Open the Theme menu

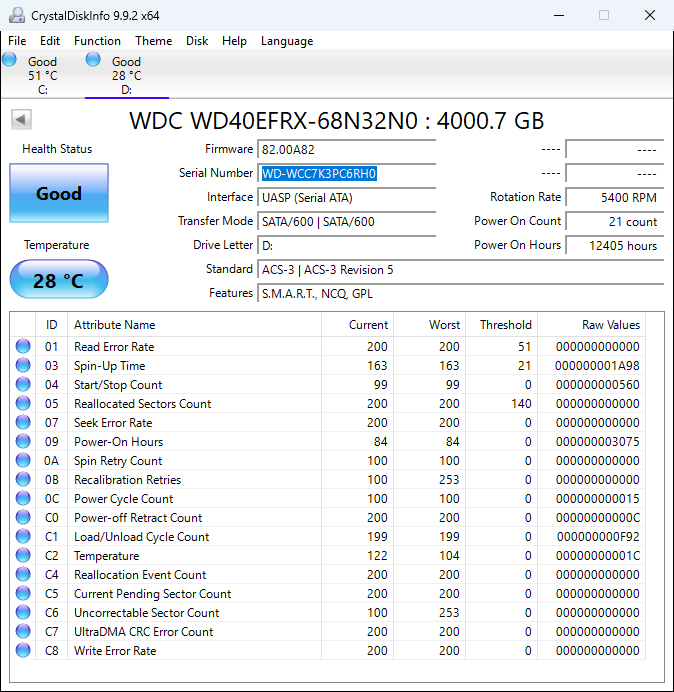154,41
